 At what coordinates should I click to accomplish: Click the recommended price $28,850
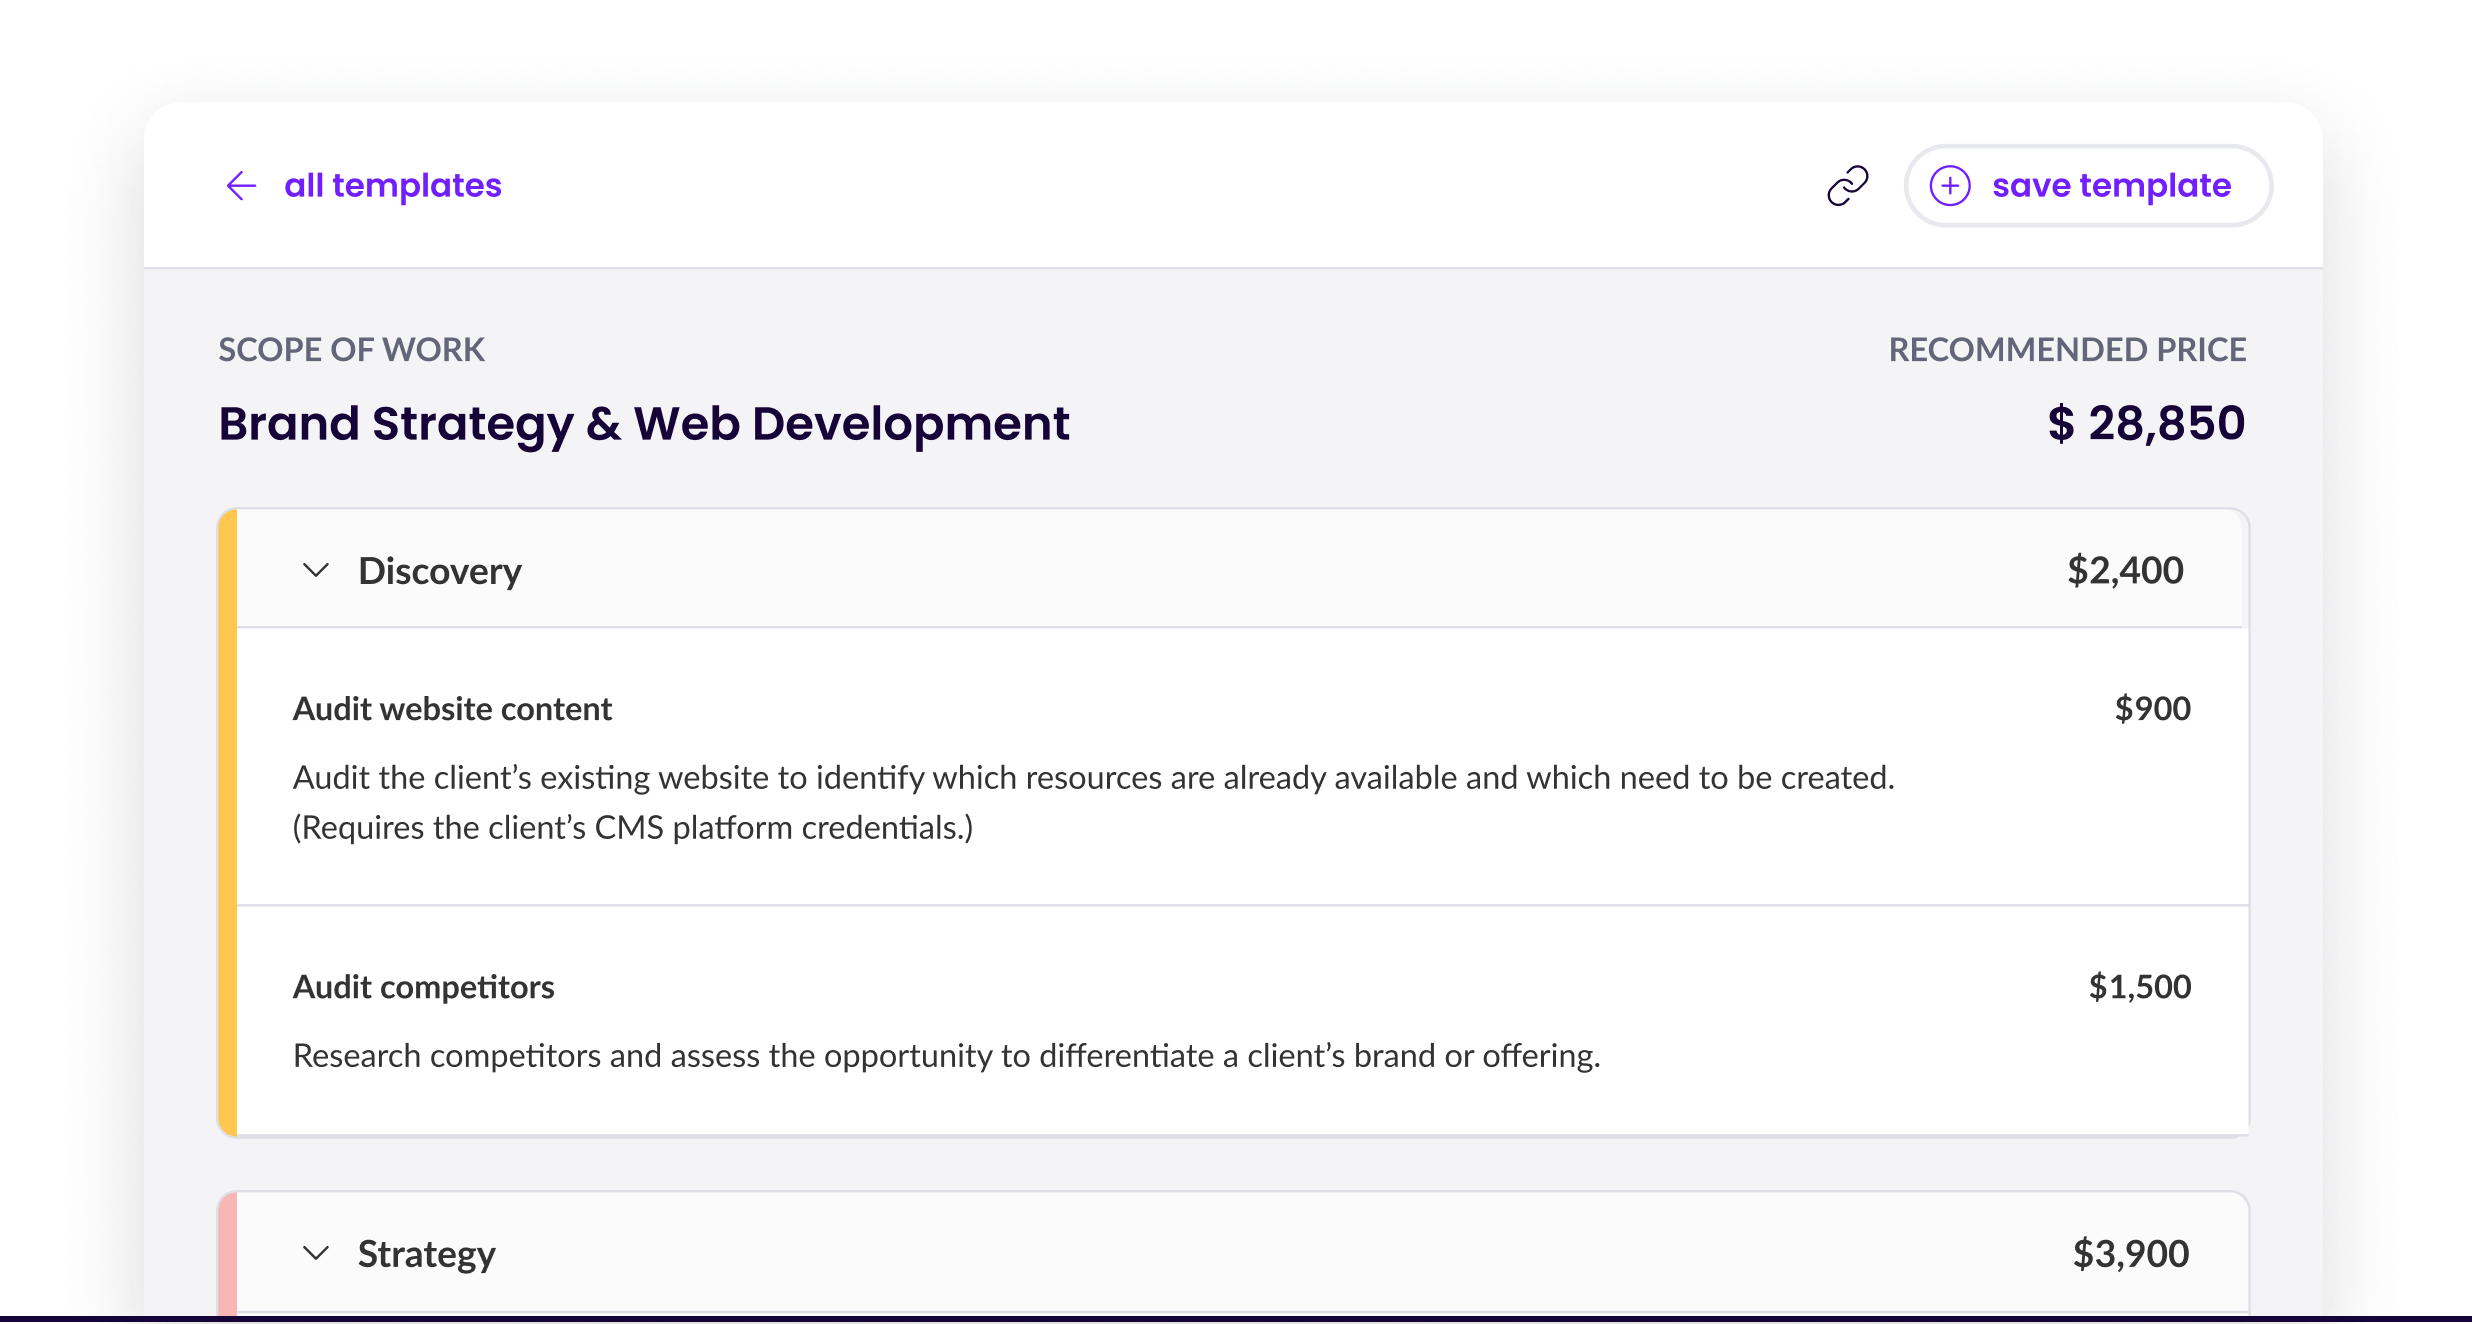point(2145,423)
